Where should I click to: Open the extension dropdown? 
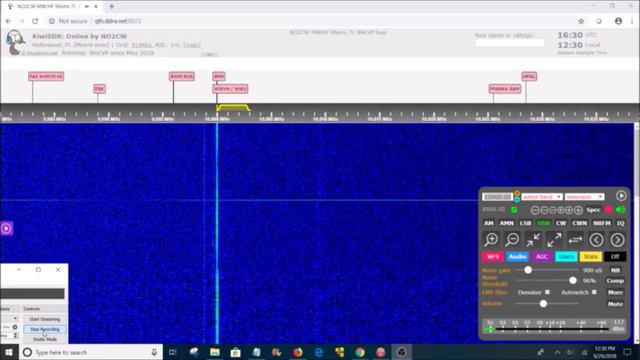coord(584,197)
